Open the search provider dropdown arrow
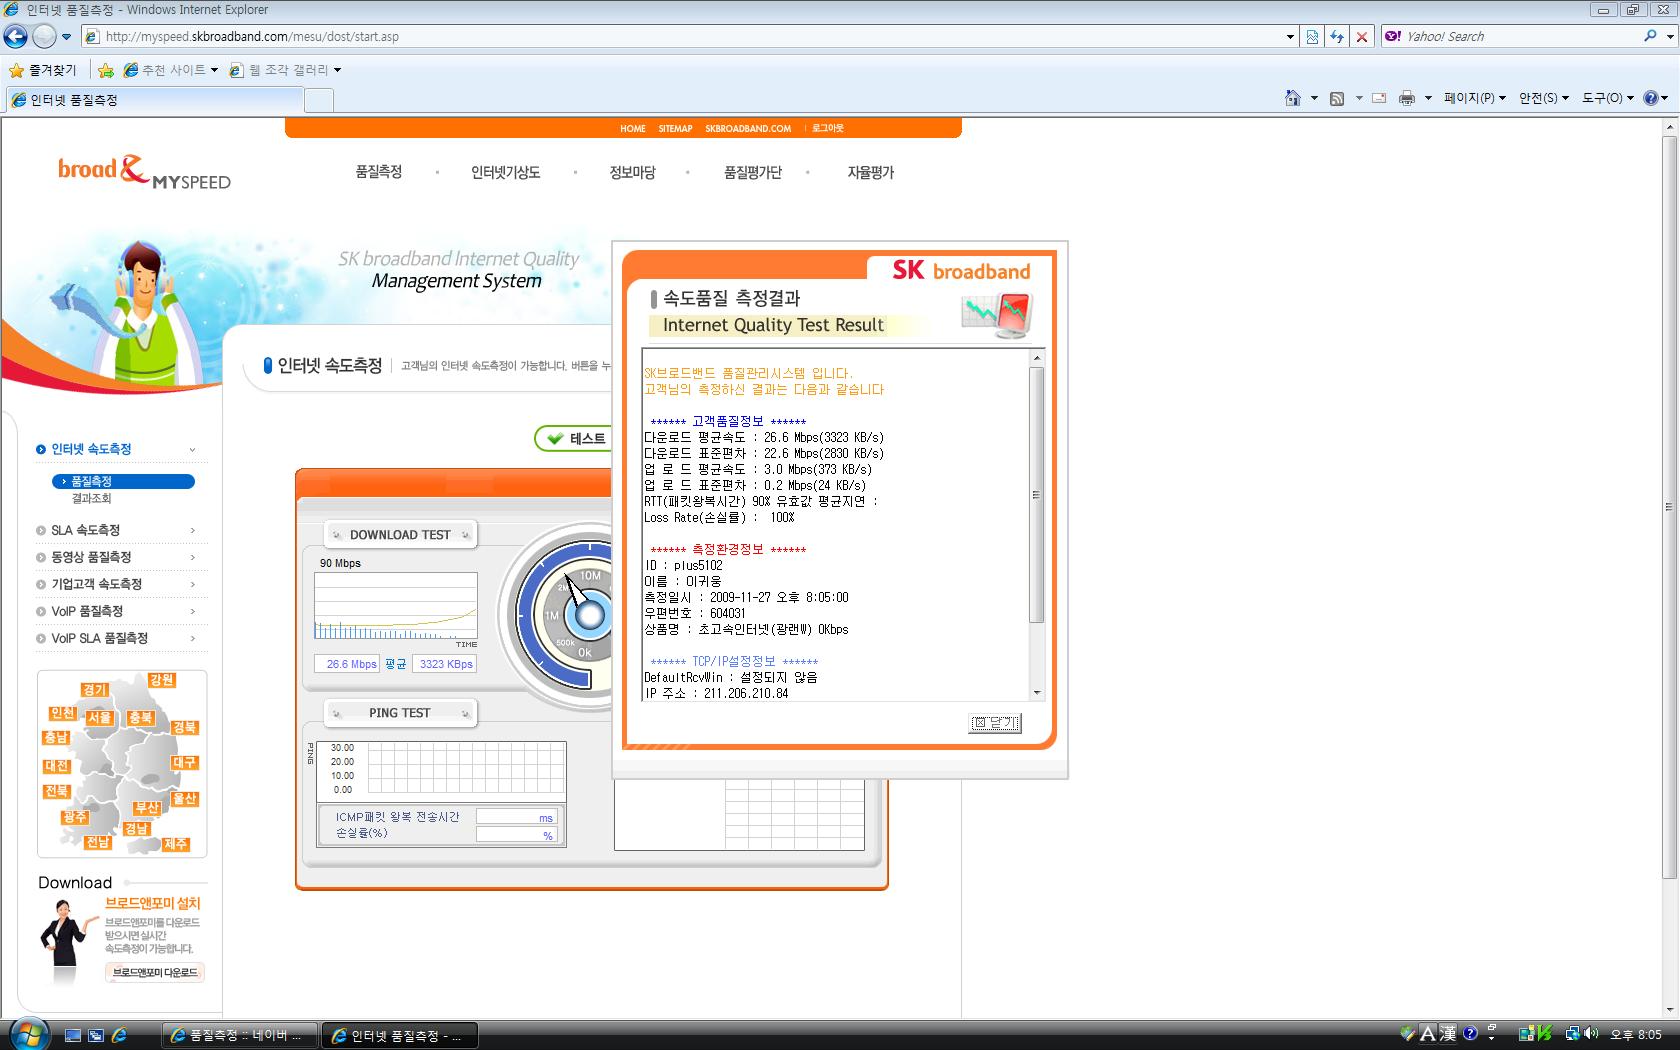Viewport: 1680px width, 1050px height. point(1670,36)
